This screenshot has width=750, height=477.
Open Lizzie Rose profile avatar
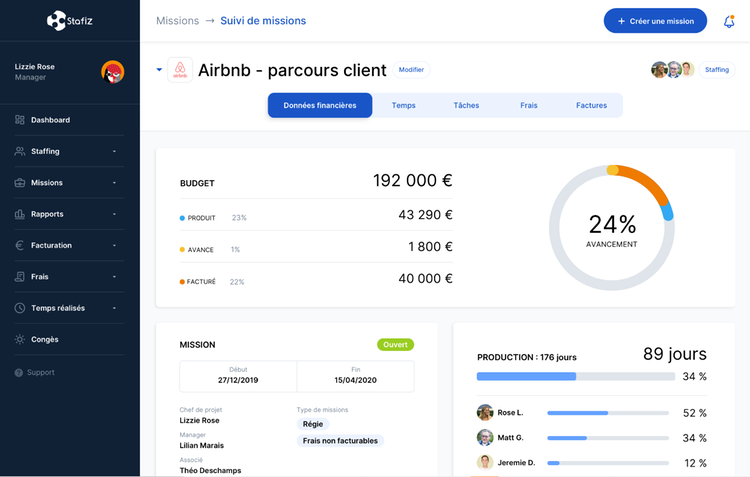click(112, 72)
